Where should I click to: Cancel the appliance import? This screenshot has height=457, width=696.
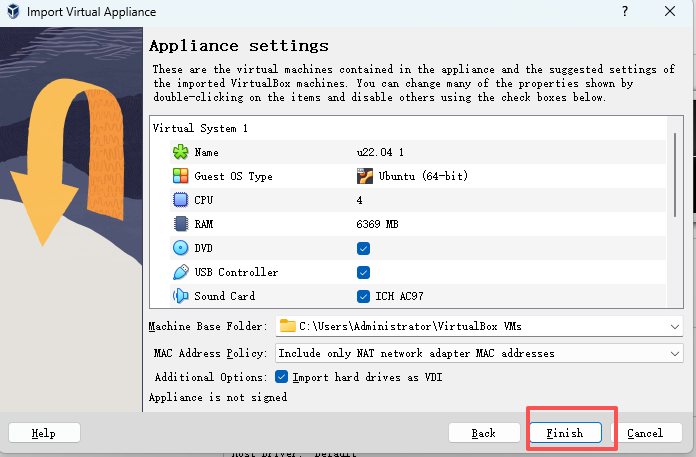(645, 433)
